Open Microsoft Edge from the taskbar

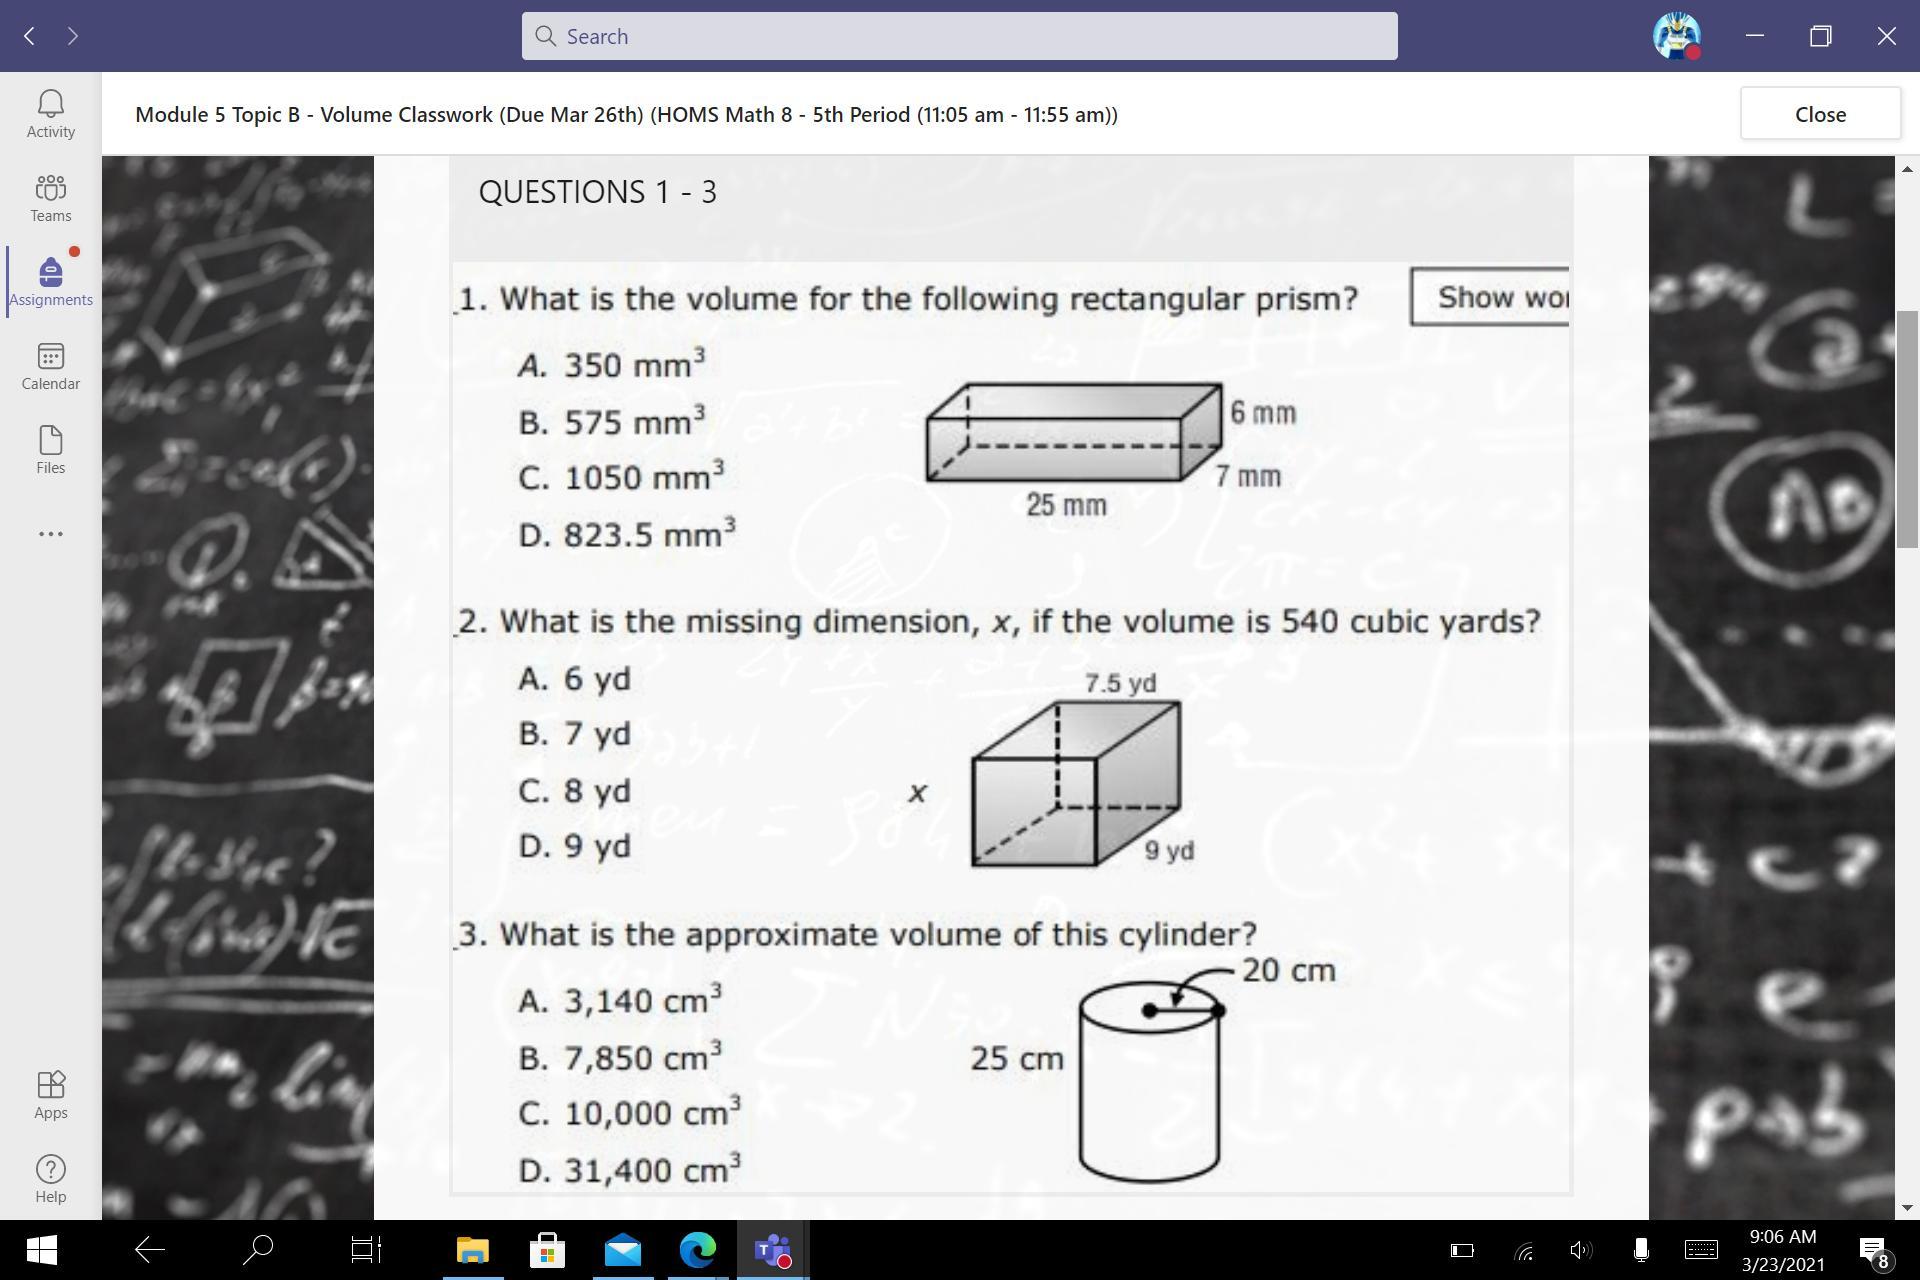(697, 1250)
